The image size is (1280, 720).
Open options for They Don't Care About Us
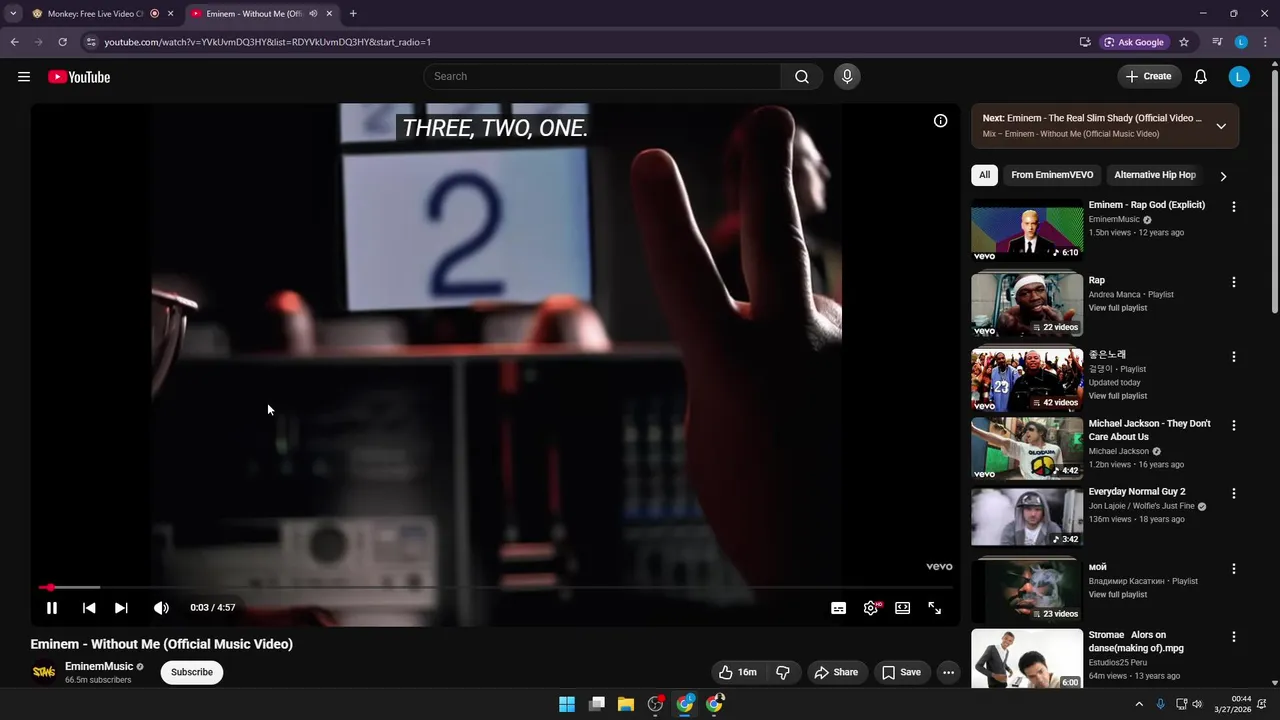pyautogui.click(x=1233, y=425)
